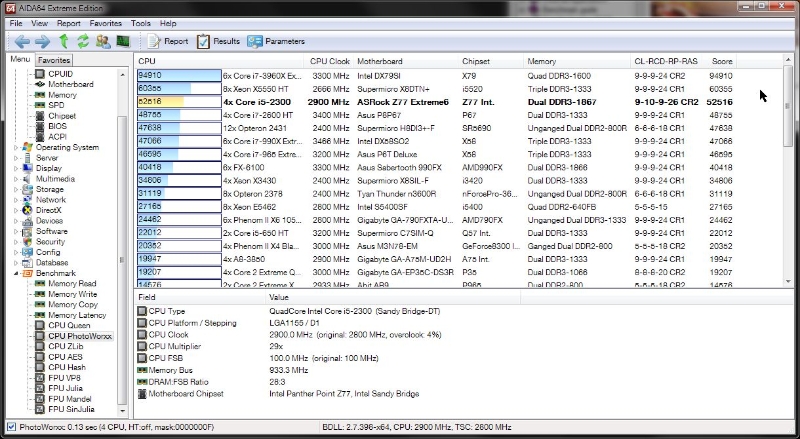Select the Memory tree item icon
Viewport: 800px width, 439px height.
(40, 95)
